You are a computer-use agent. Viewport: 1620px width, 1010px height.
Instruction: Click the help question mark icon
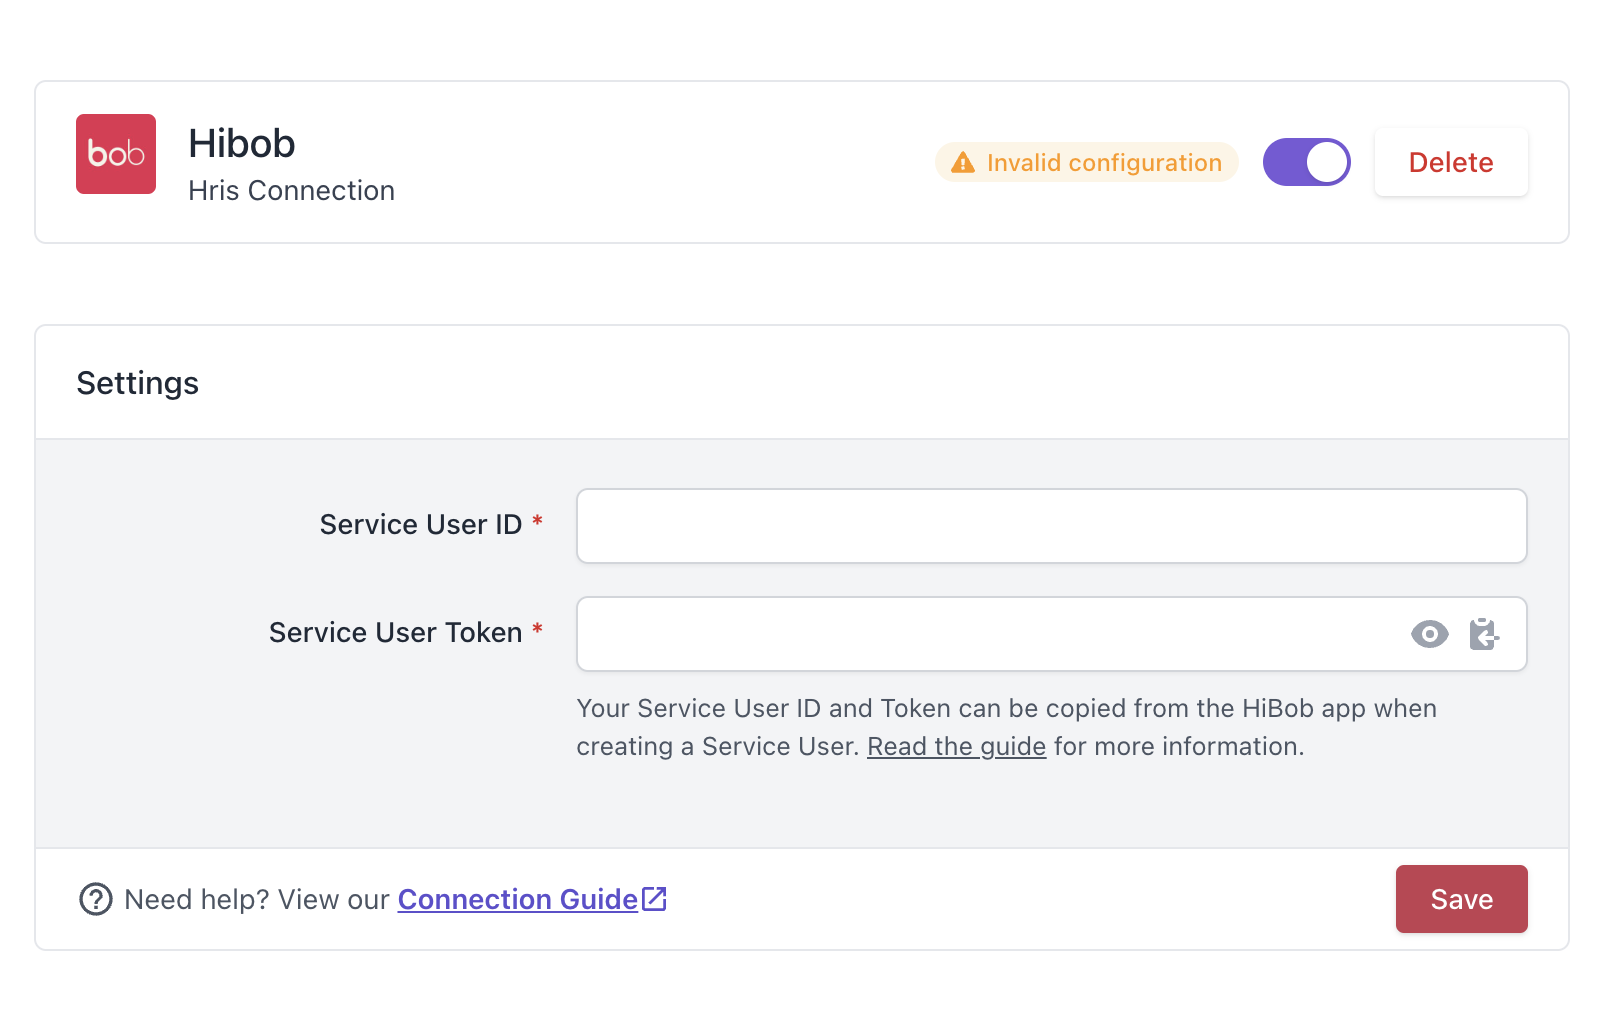(96, 899)
